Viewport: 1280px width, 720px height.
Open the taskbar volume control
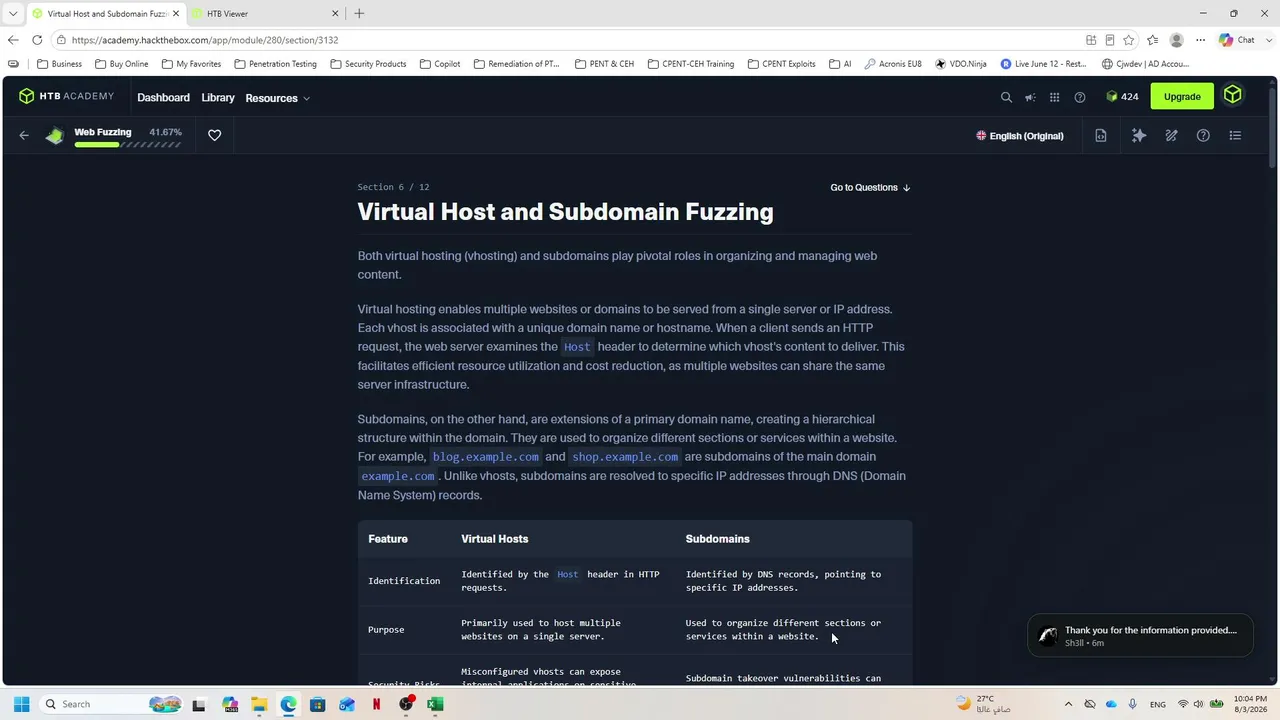point(1198,704)
